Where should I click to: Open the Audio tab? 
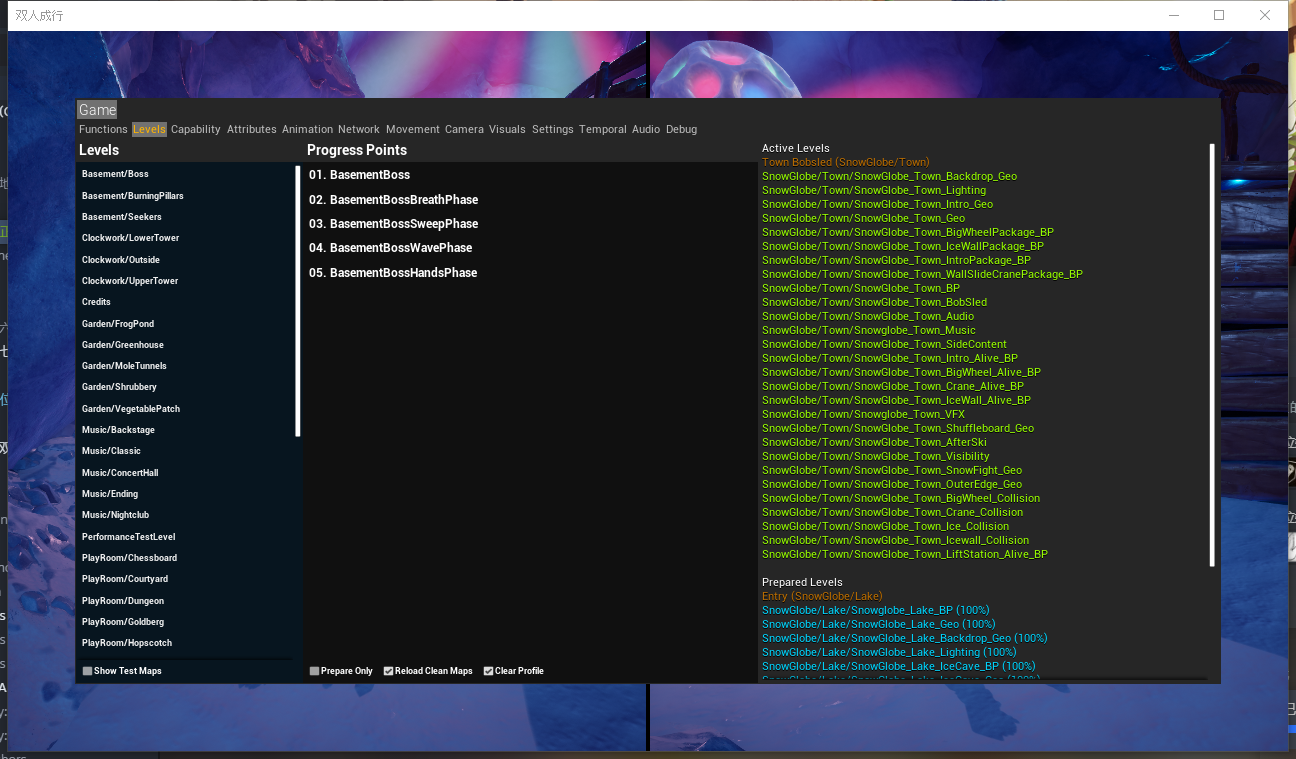[x=646, y=129]
